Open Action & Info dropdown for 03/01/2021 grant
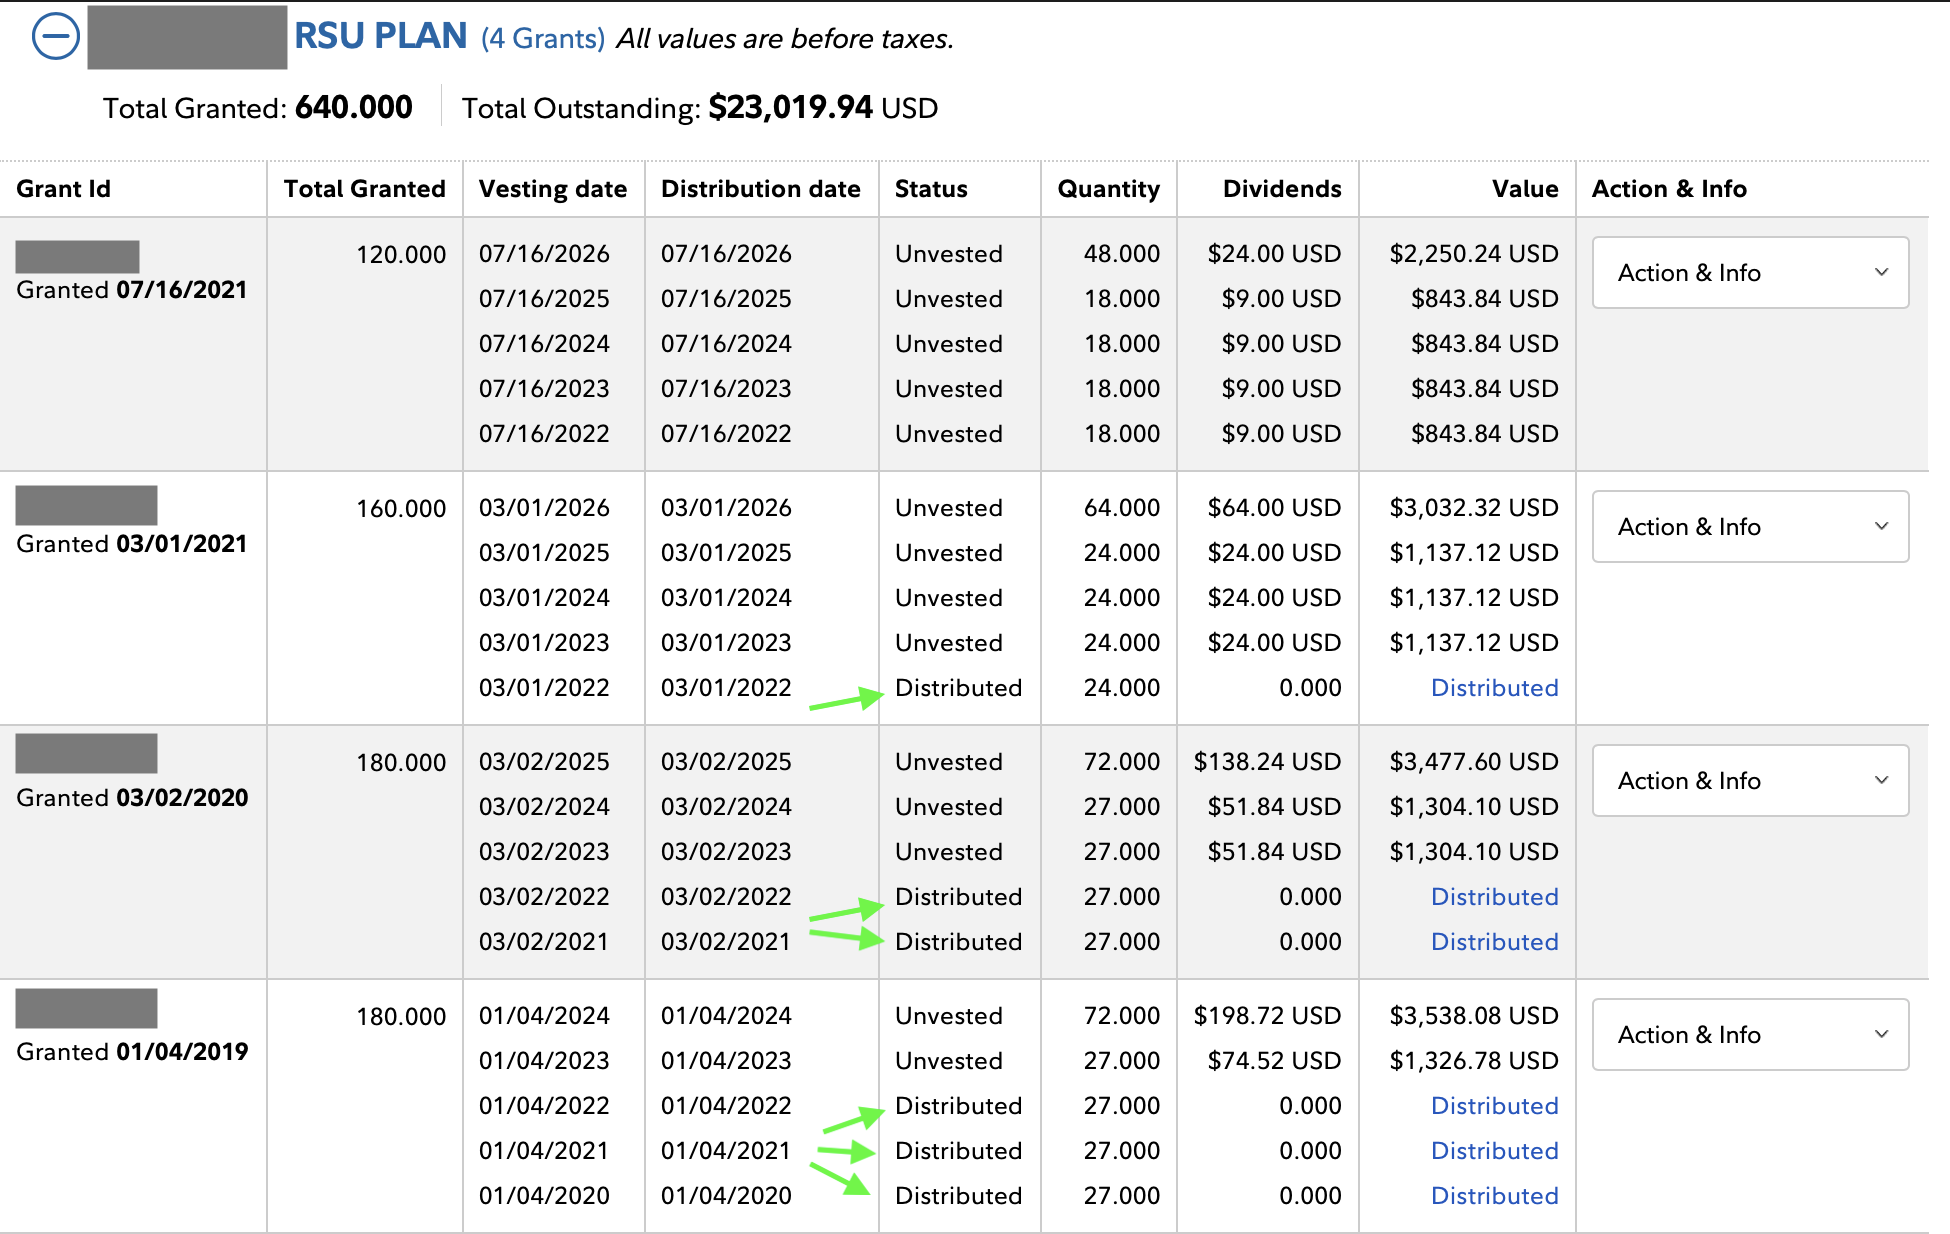Screen dimensions: 1950x1234 pos(1749,527)
